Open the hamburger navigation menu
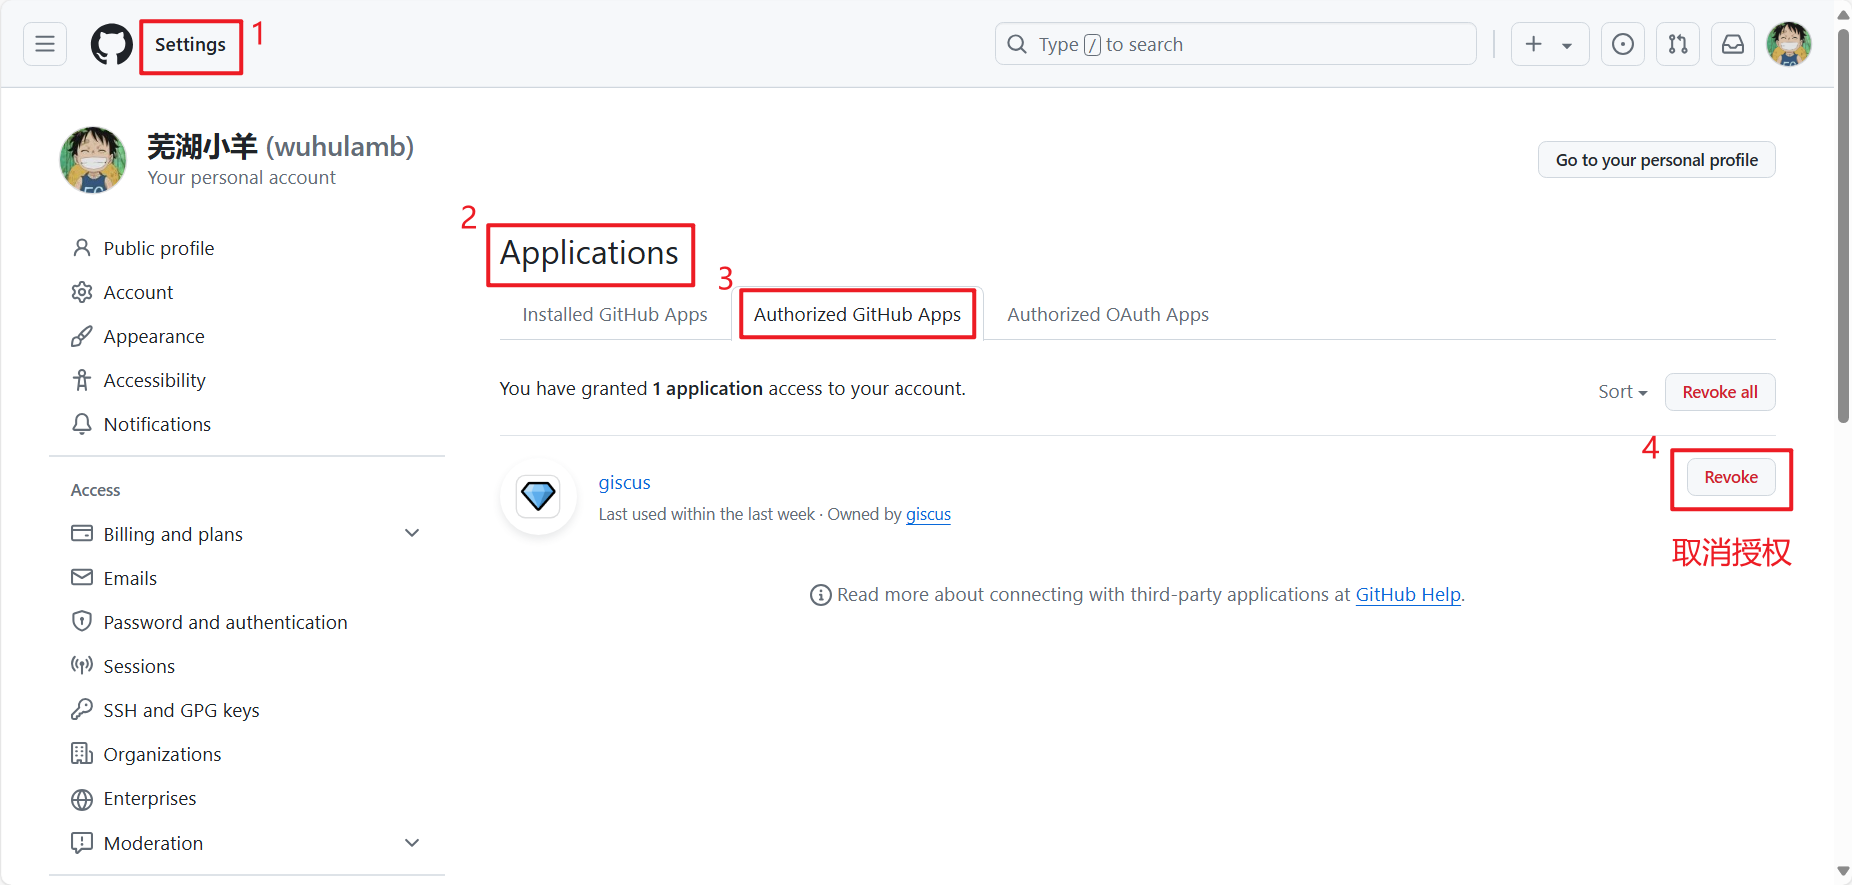Viewport: 1852px width, 885px height. point(45,44)
